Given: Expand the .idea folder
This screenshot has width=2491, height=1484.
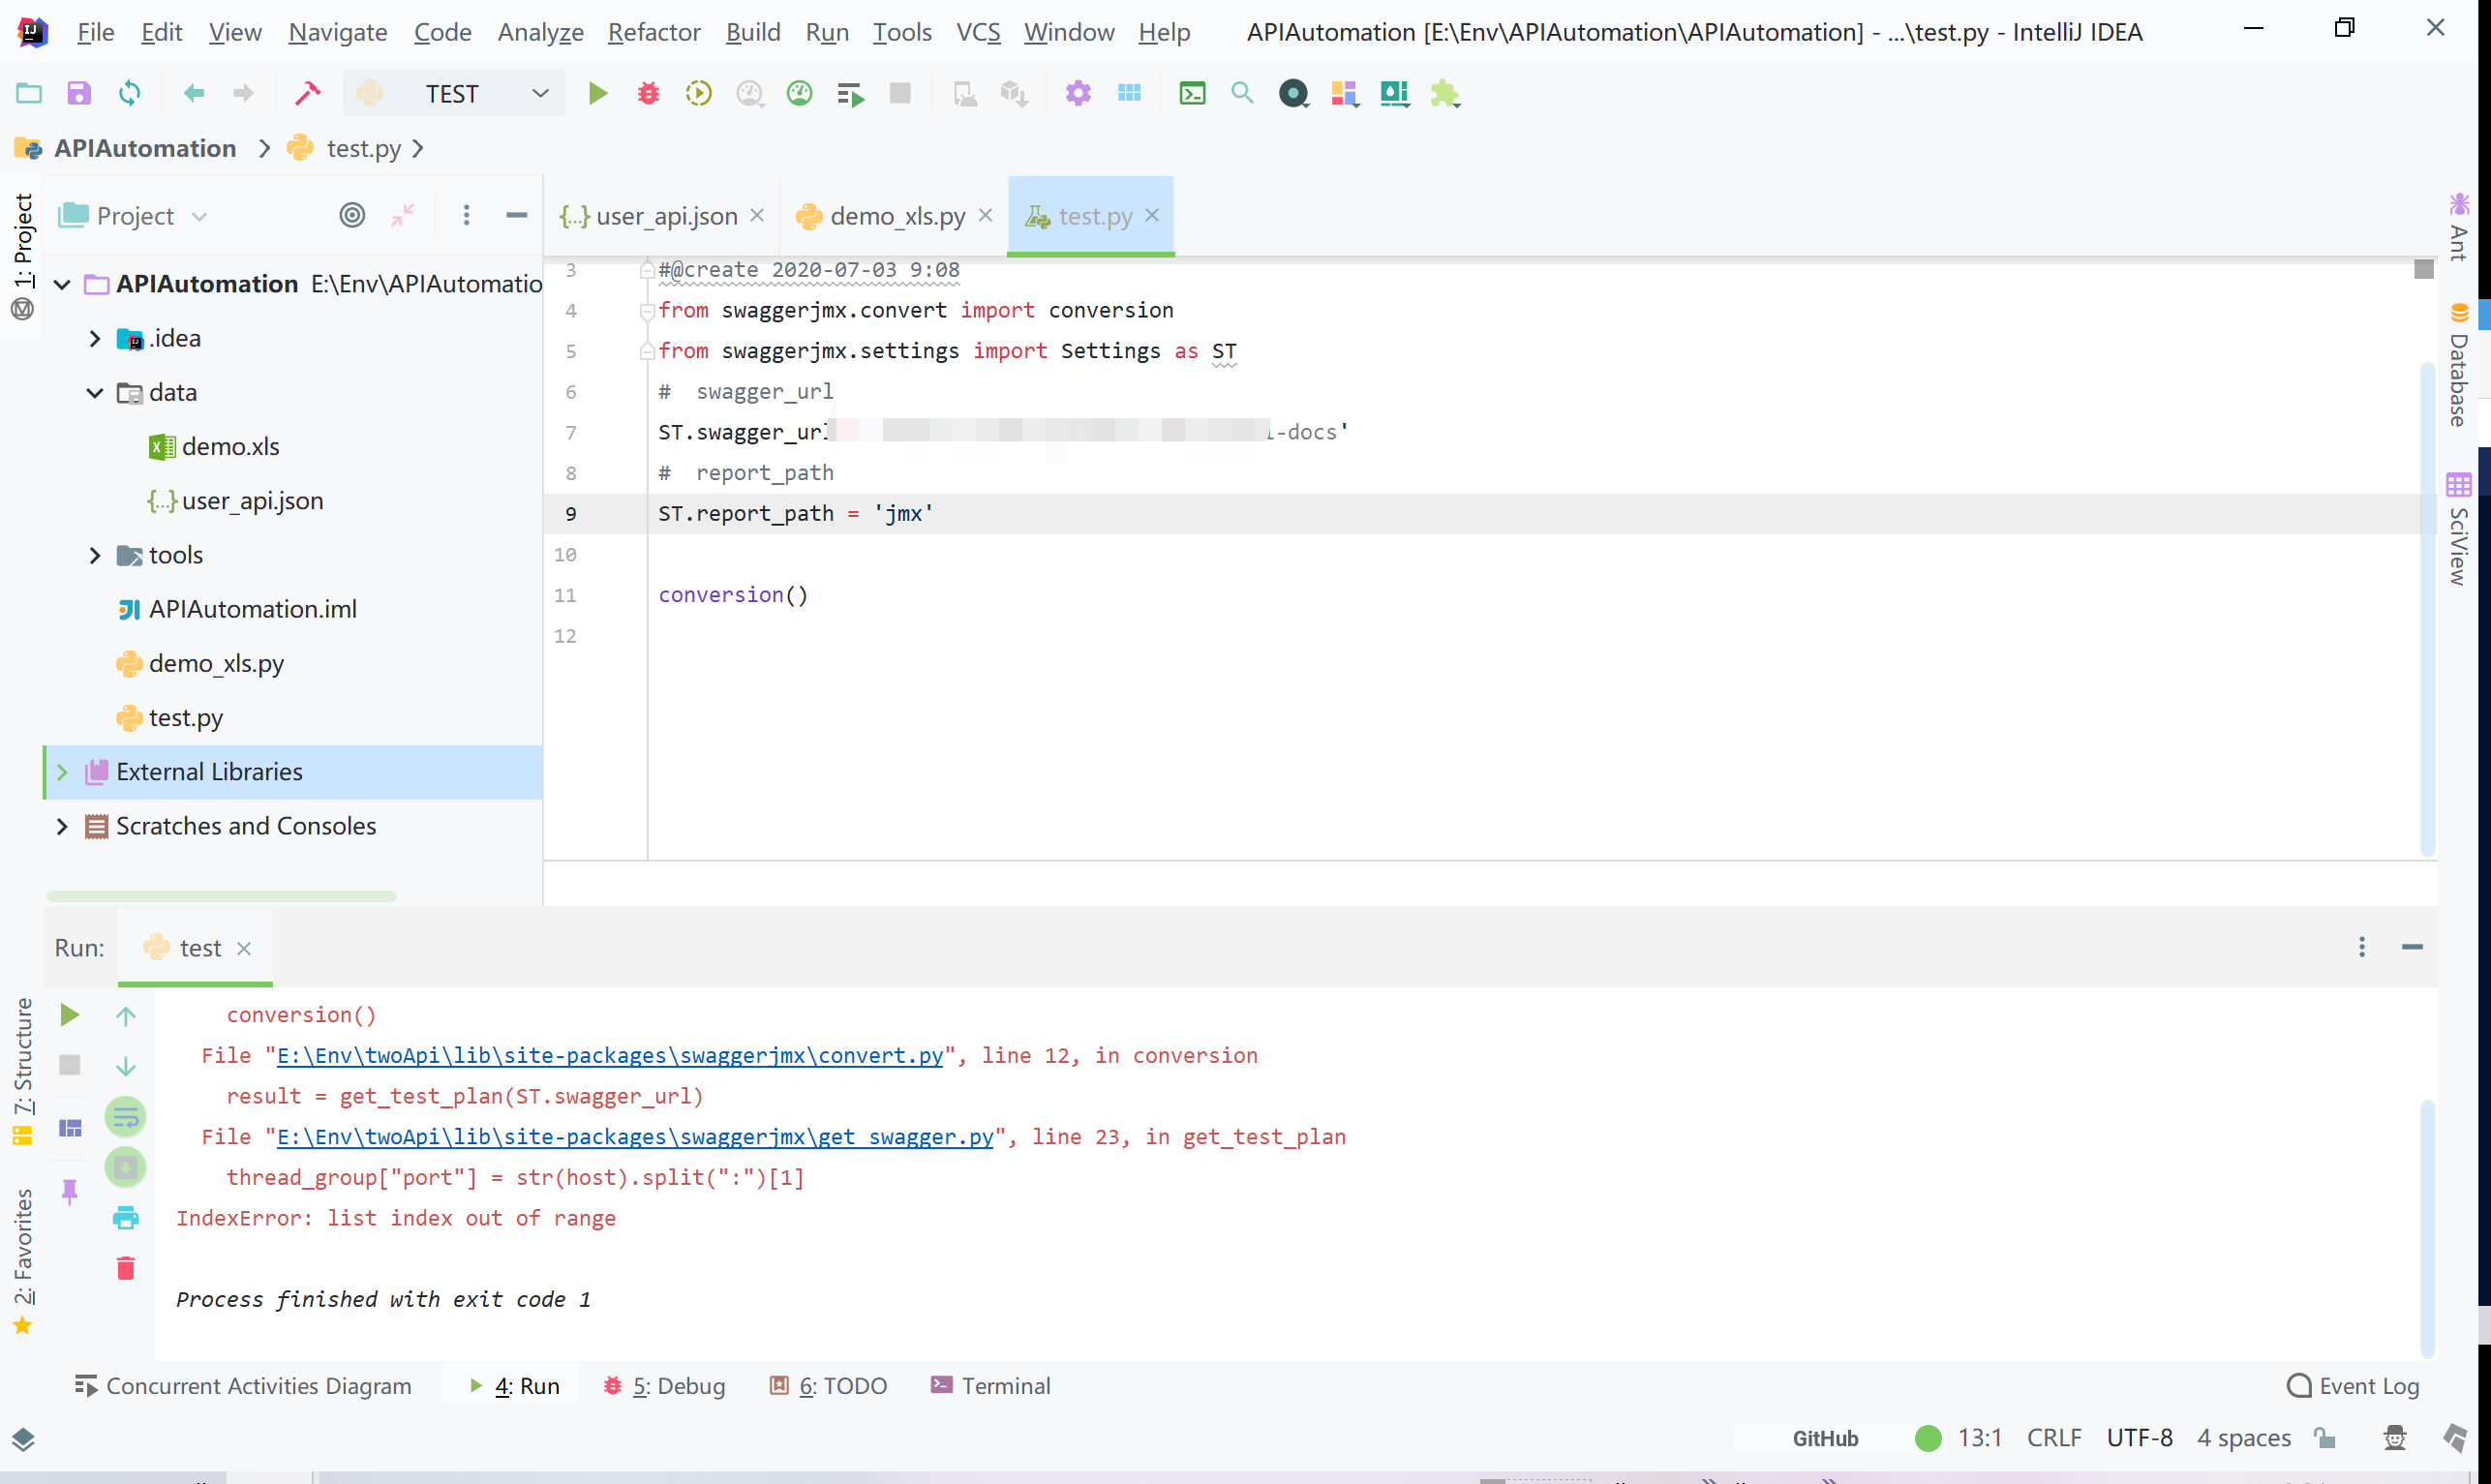Looking at the screenshot, I should click(95, 339).
